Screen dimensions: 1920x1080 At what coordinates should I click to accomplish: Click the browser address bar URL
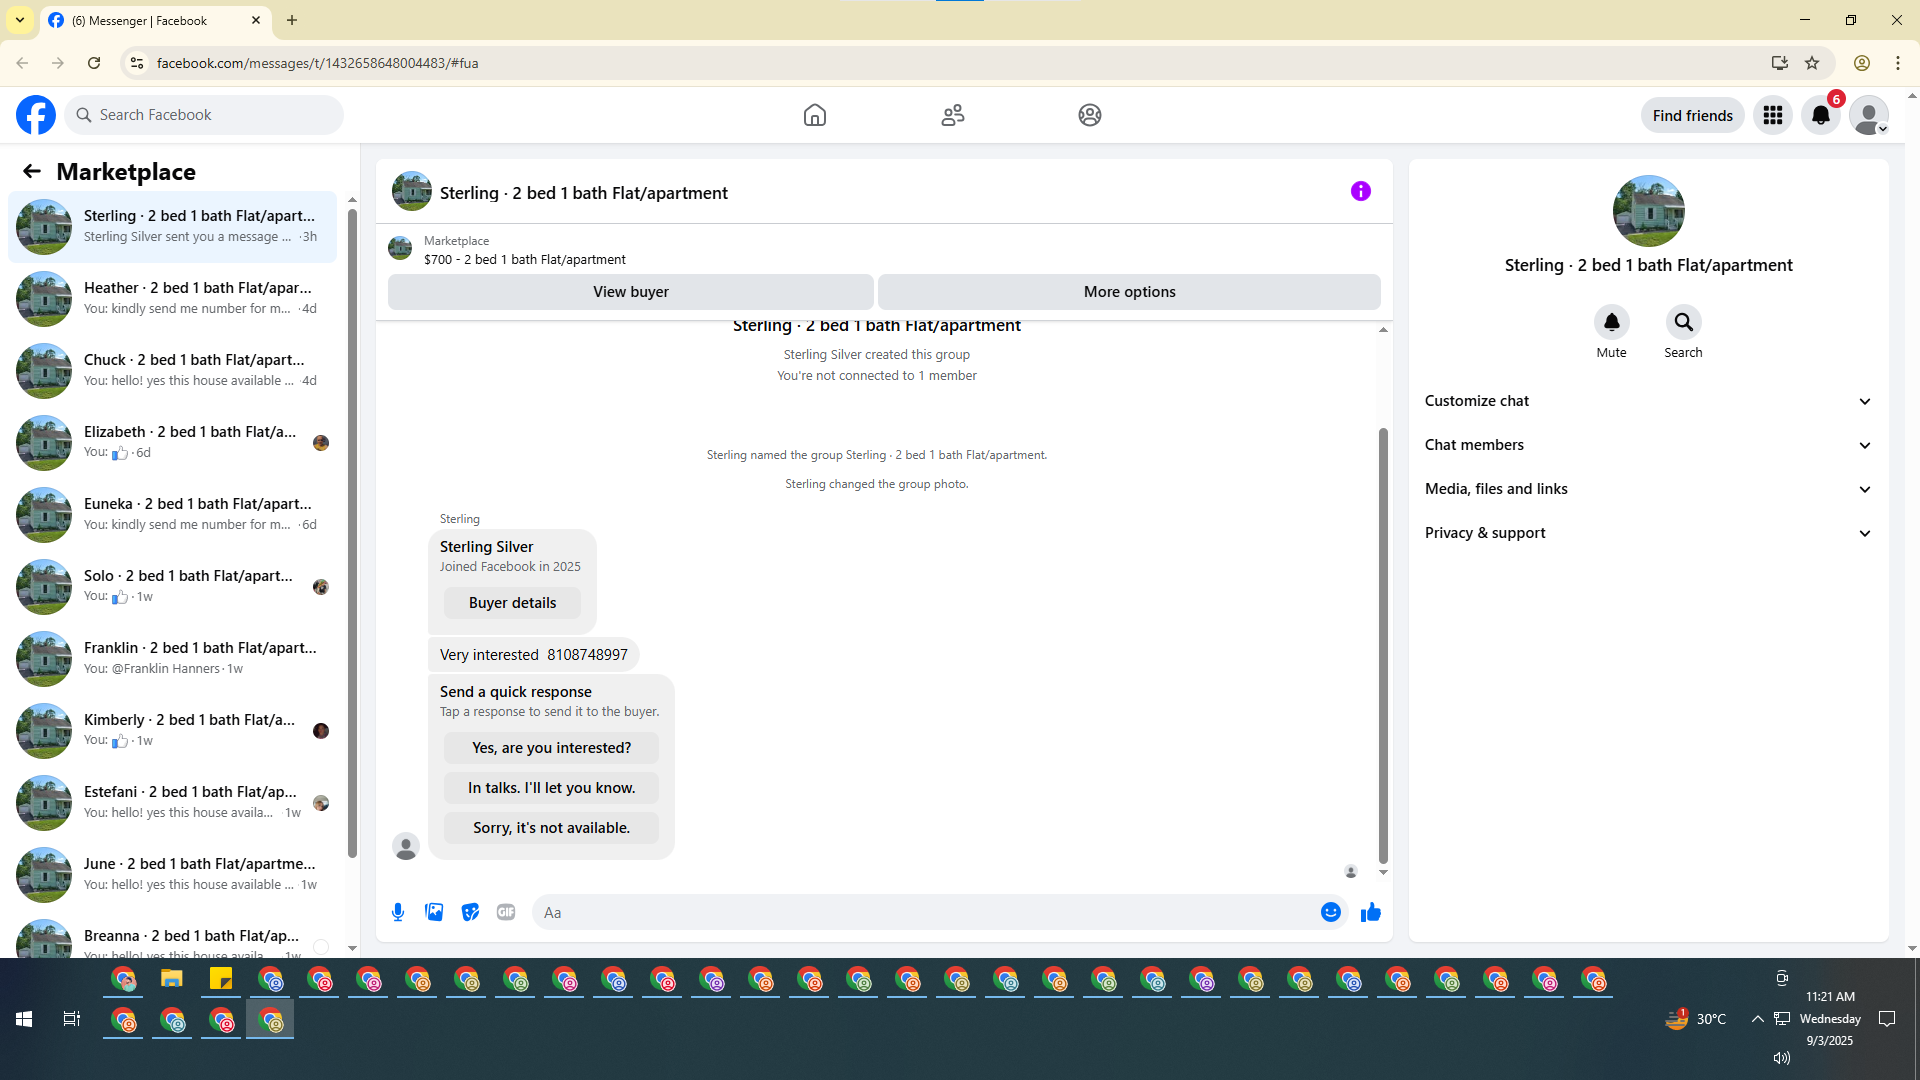point(317,63)
